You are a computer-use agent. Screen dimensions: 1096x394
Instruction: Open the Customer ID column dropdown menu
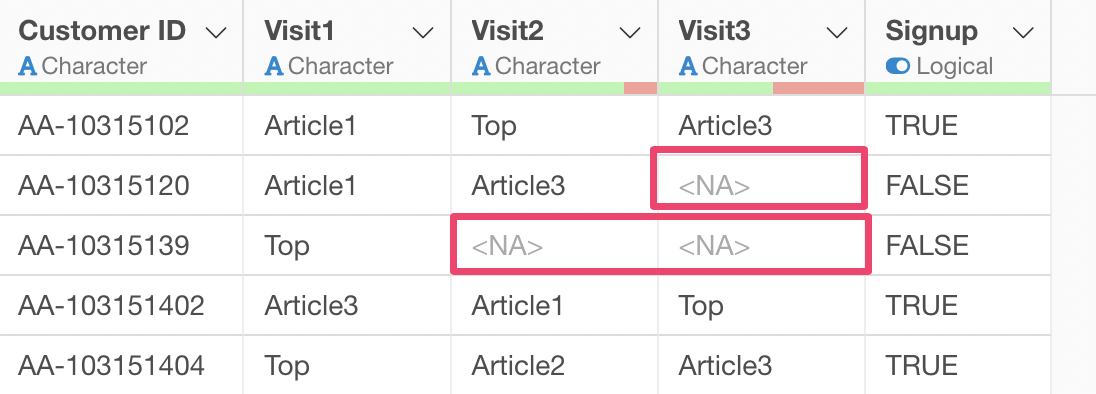(217, 33)
